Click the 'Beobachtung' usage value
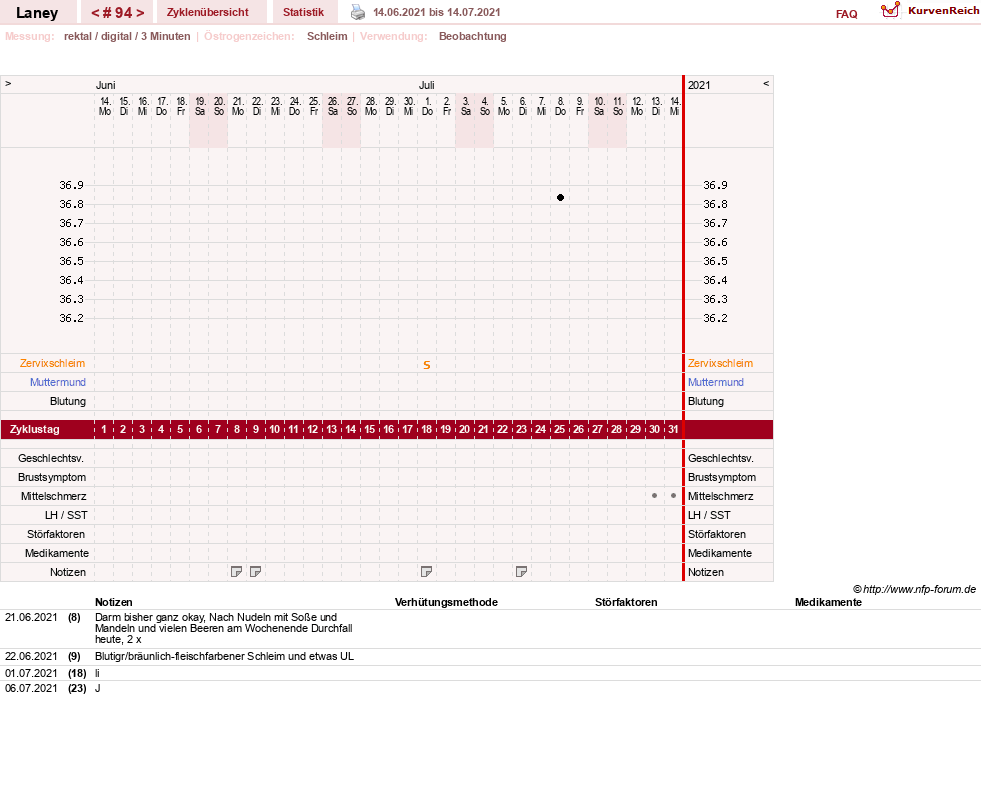The image size is (981, 790). pyautogui.click(x=472, y=36)
